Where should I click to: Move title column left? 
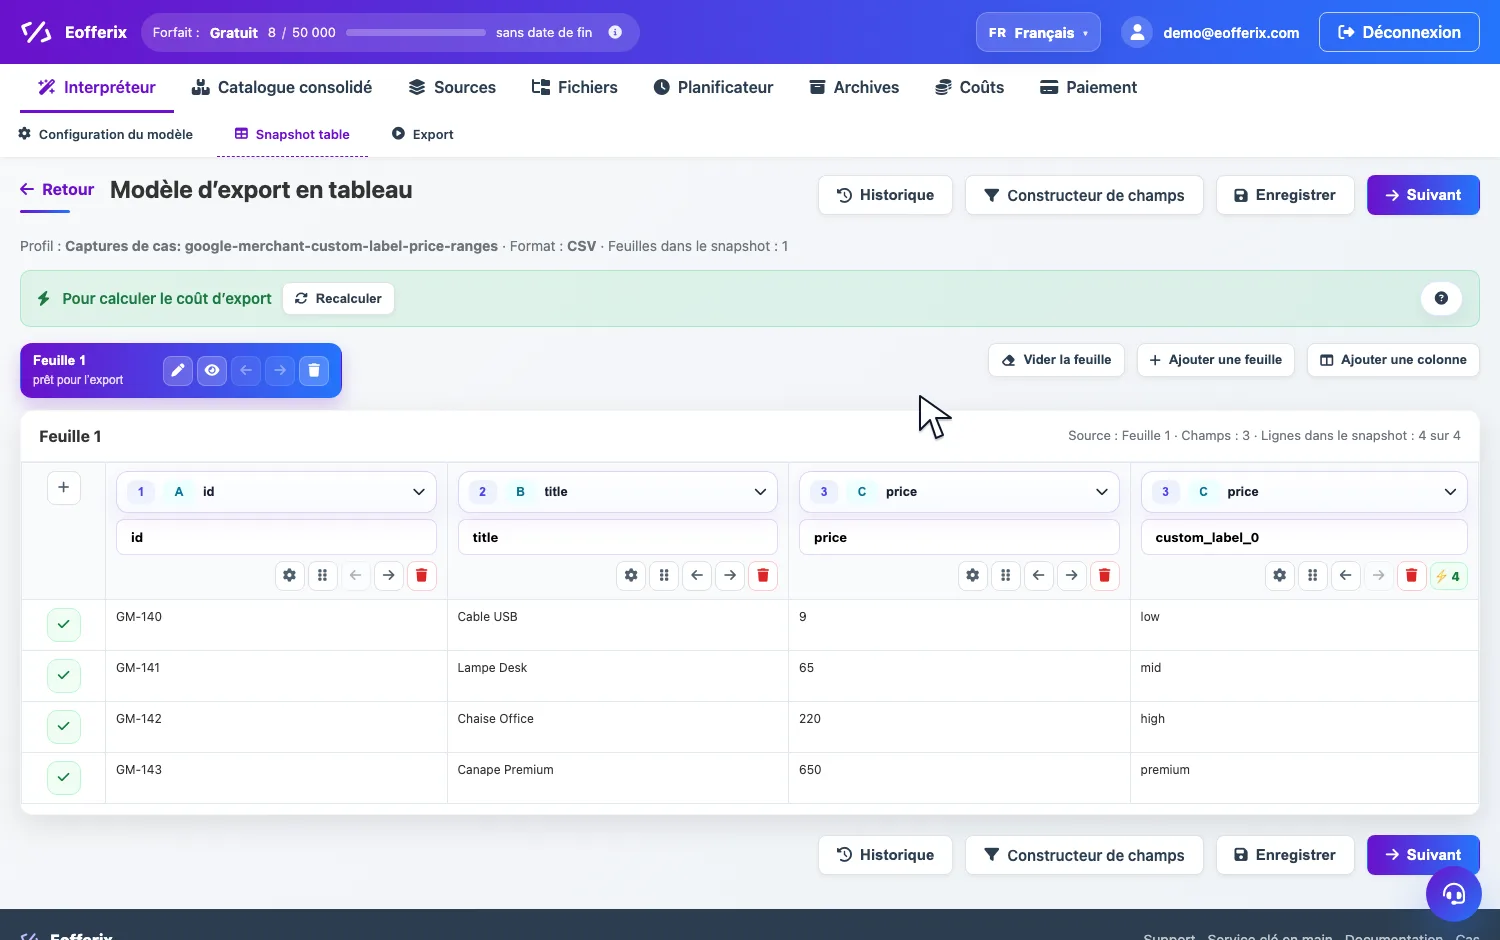coord(697,575)
